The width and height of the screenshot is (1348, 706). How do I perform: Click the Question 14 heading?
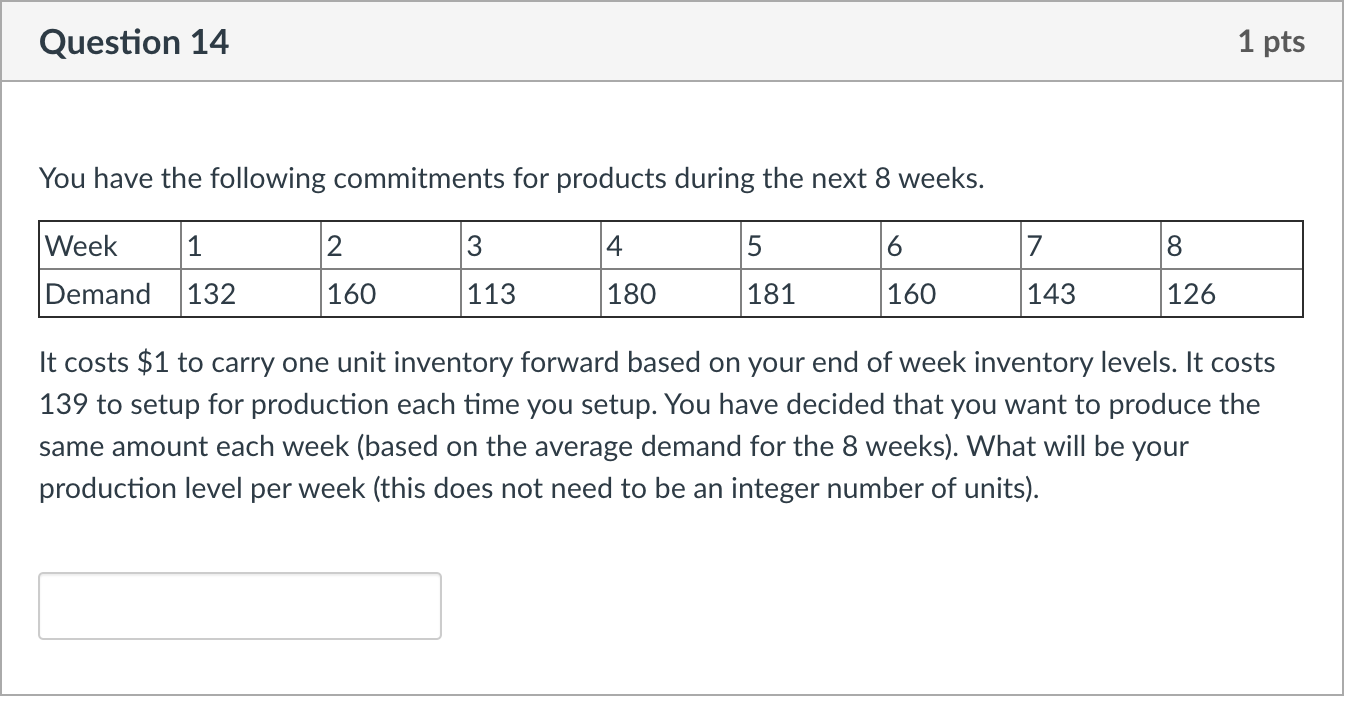click(134, 42)
